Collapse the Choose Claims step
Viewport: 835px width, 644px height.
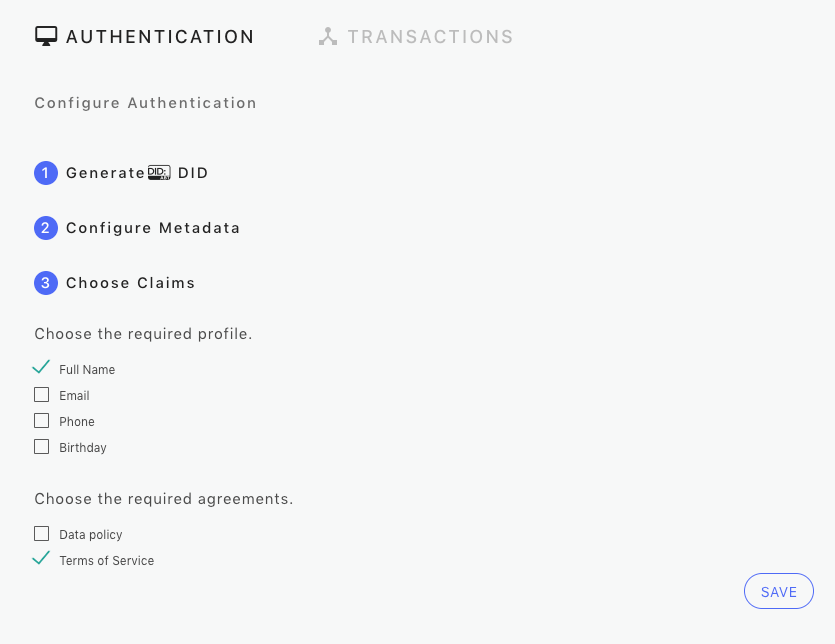130,283
